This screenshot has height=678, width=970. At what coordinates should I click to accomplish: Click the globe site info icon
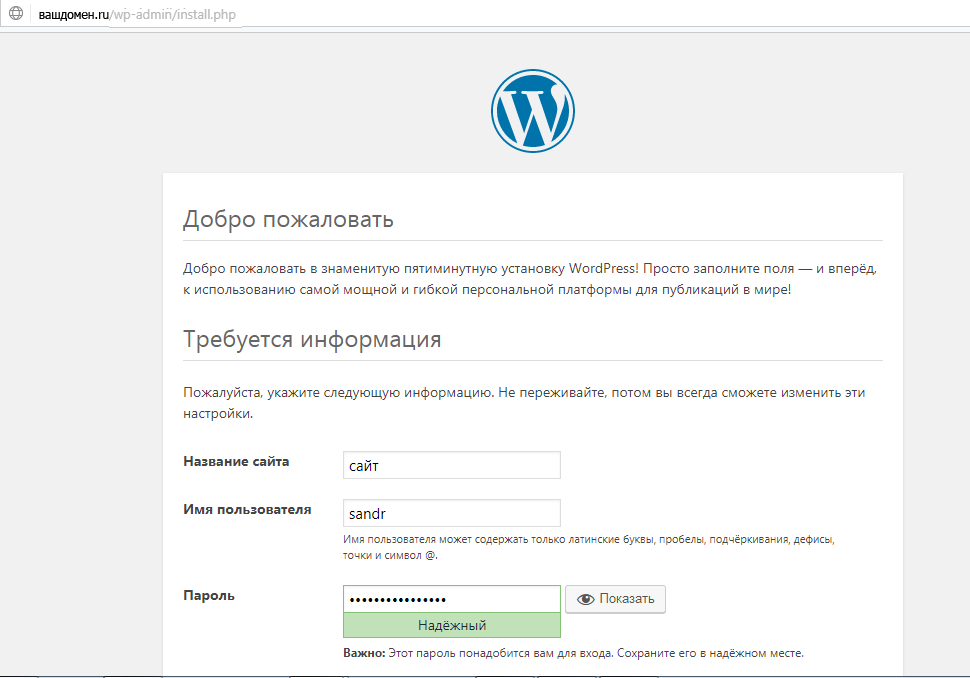point(16,13)
